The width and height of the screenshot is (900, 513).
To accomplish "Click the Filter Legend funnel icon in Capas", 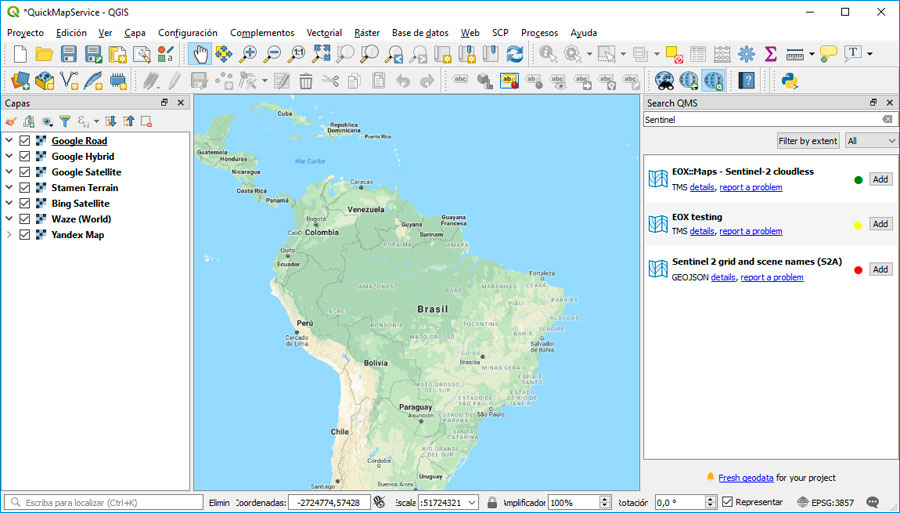I will tap(65, 122).
